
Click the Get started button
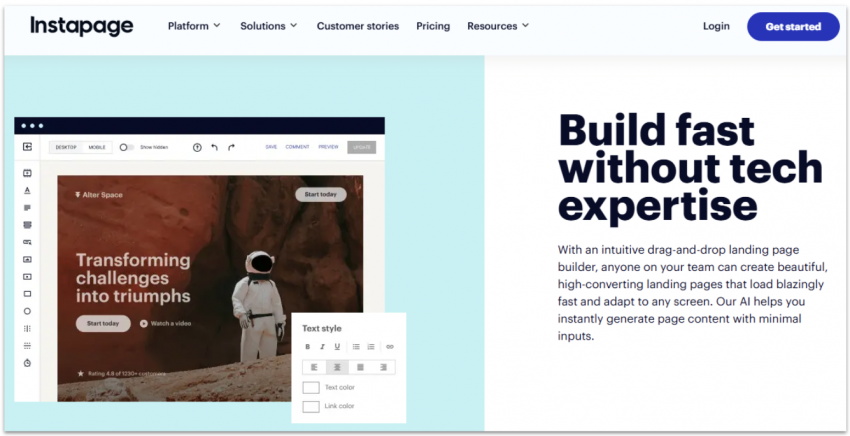click(793, 27)
